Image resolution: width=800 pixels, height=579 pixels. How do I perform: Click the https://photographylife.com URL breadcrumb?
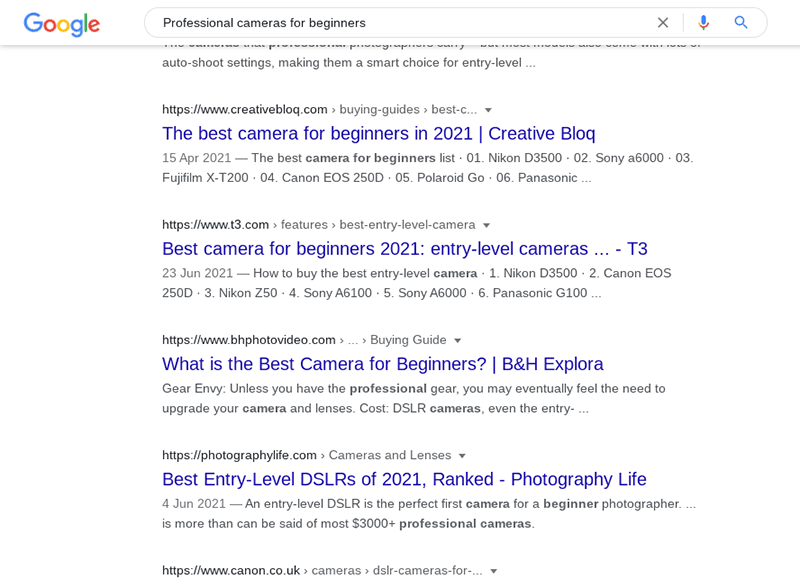(239, 456)
